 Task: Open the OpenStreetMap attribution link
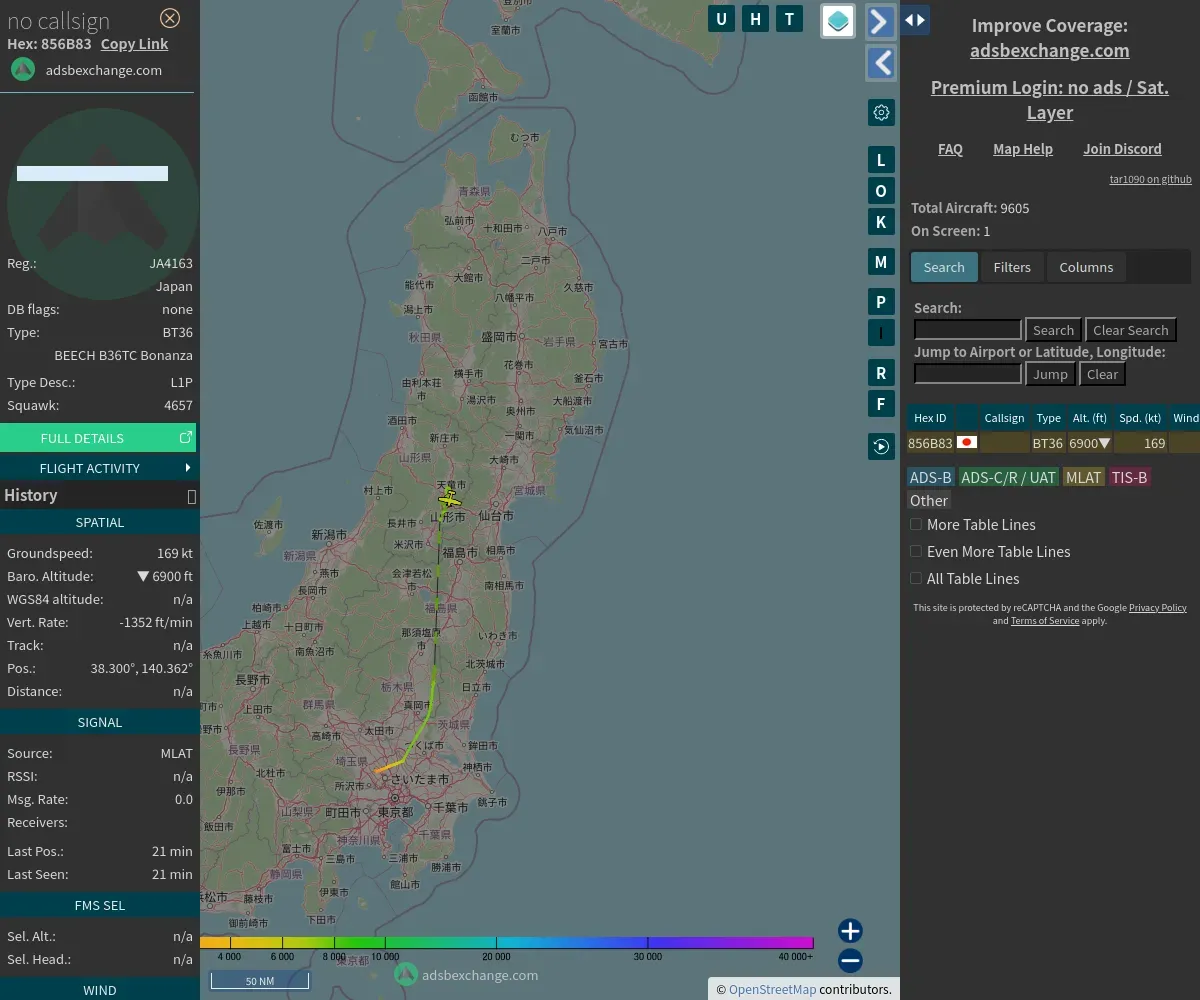[x=772, y=989]
